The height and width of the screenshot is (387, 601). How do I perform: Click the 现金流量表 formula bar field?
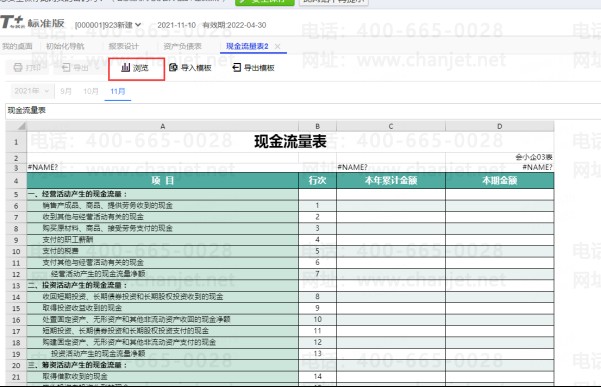(303, 111)
